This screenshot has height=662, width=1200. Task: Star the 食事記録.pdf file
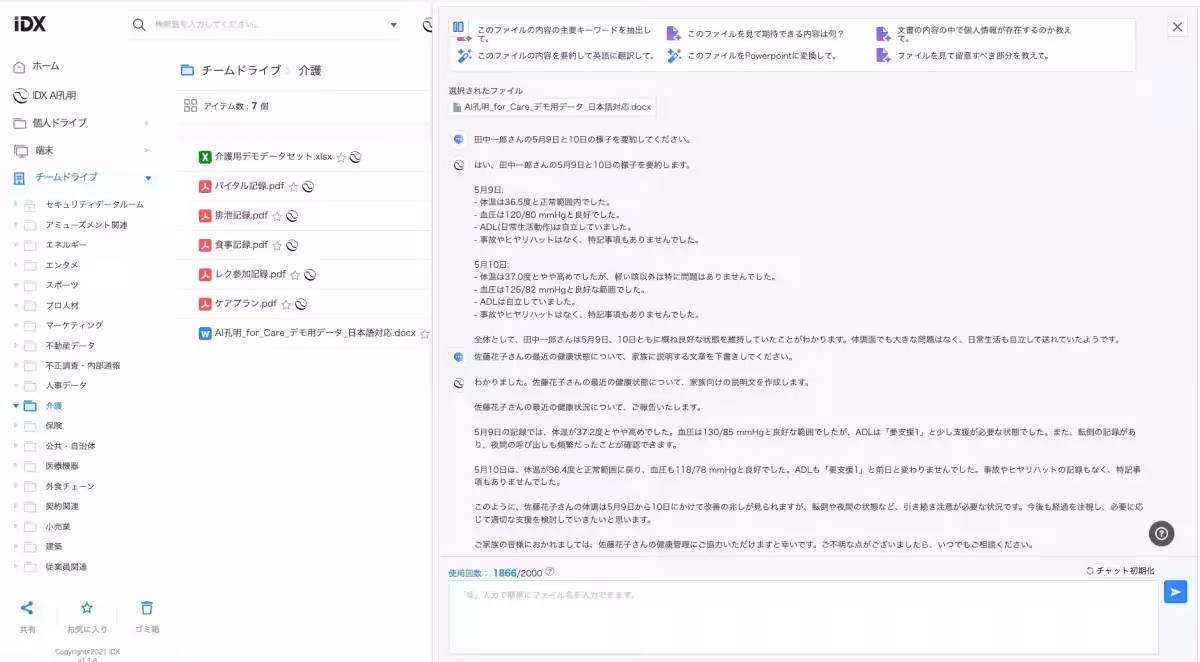click(277, 245)
